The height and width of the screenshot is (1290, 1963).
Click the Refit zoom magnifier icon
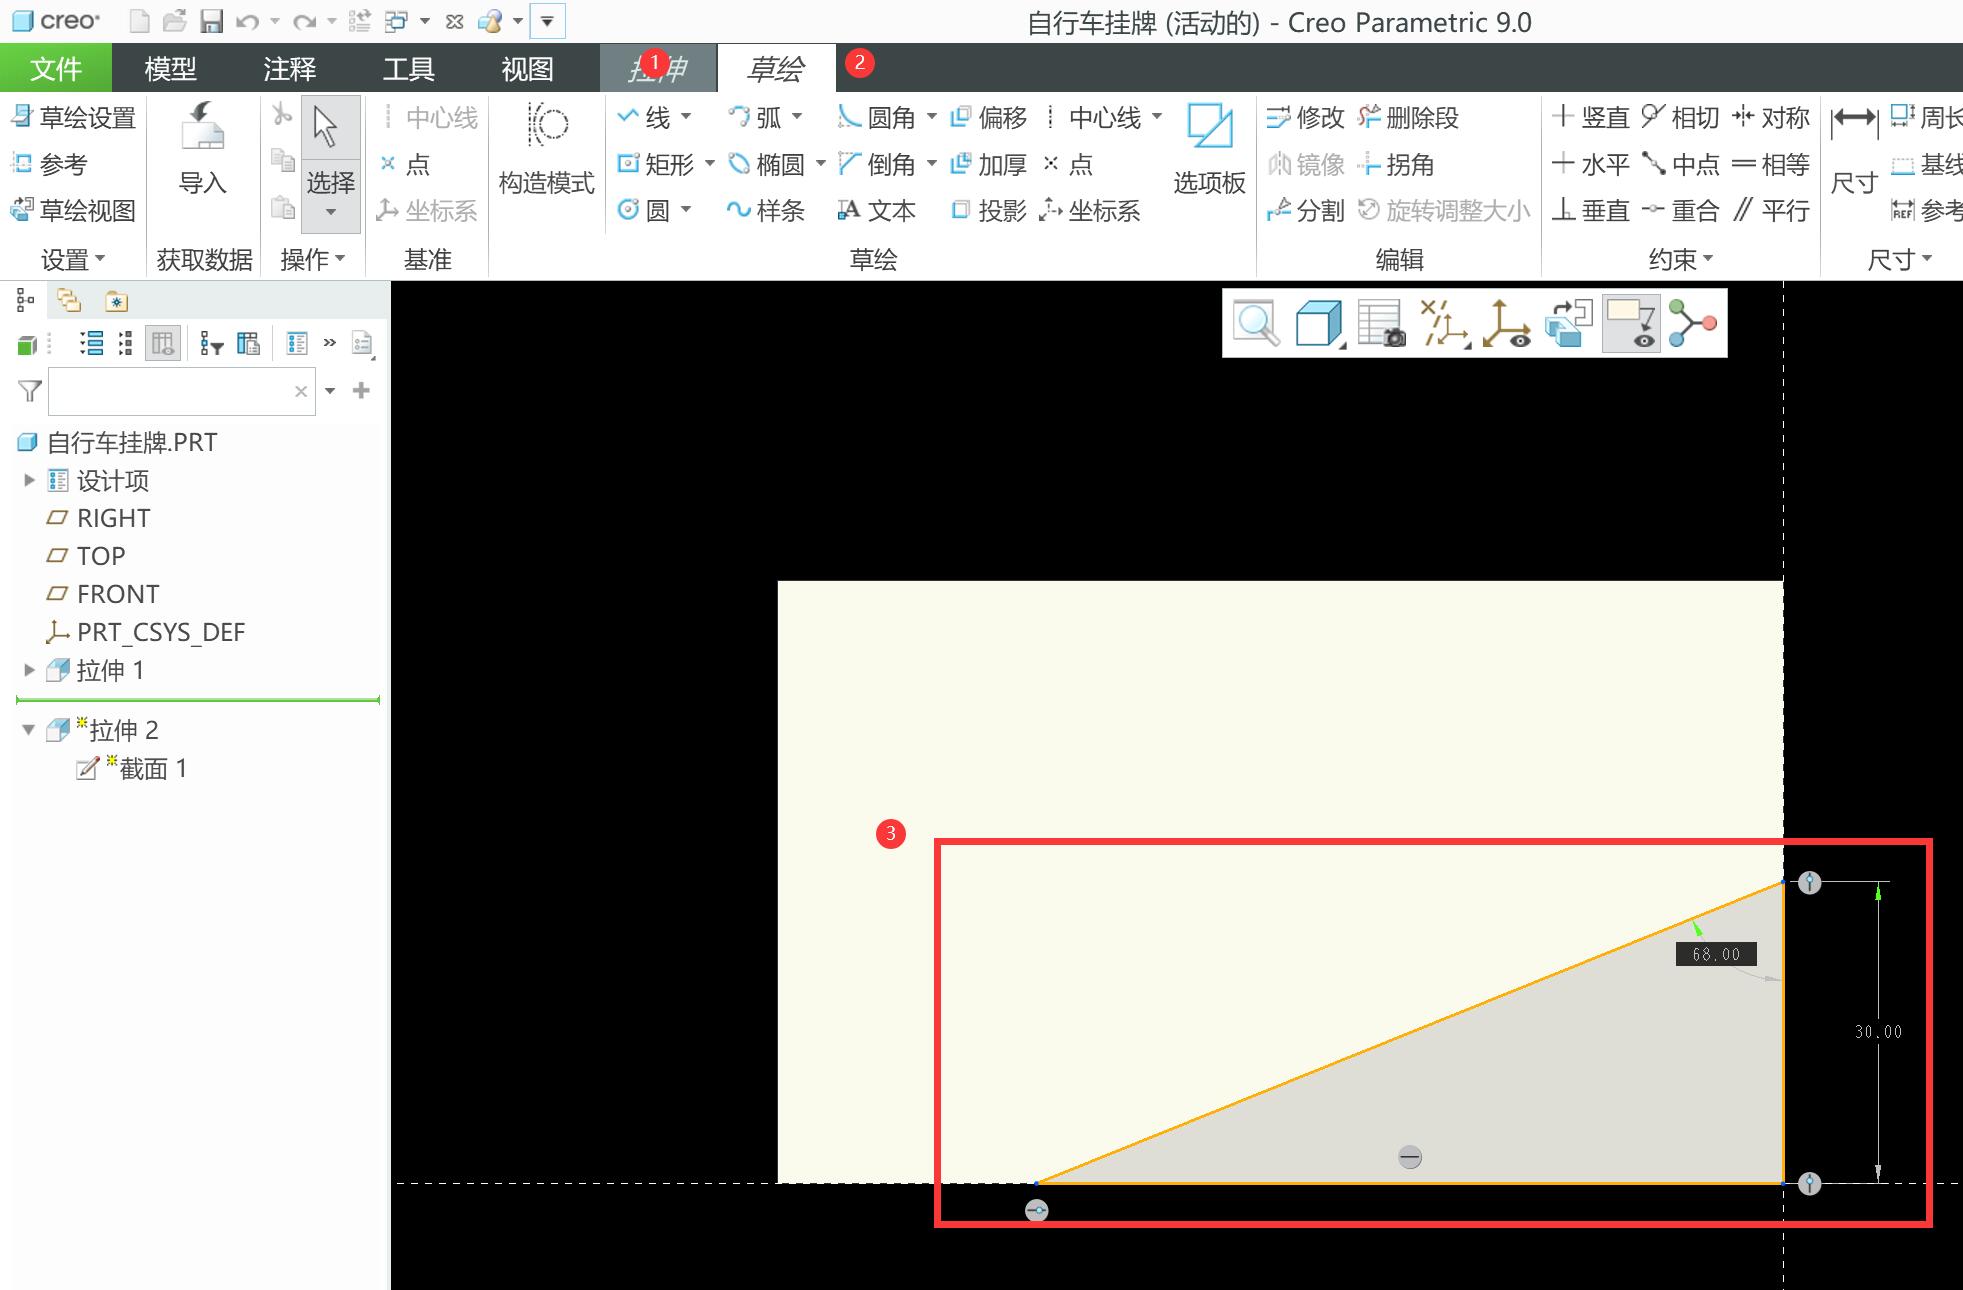(x=1256, y=324)
